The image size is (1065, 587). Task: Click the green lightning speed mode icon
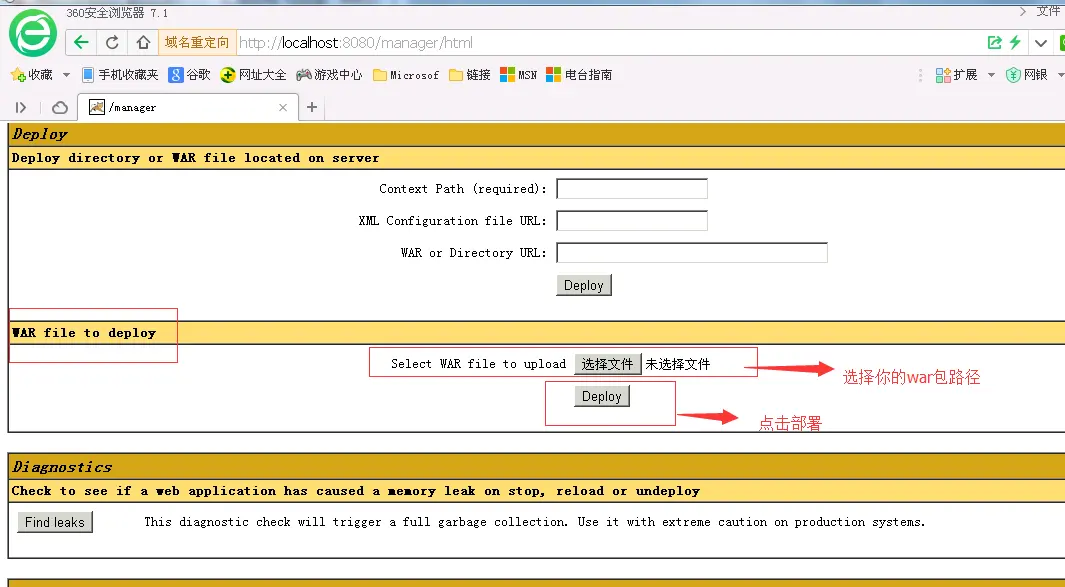[1015, 42]
